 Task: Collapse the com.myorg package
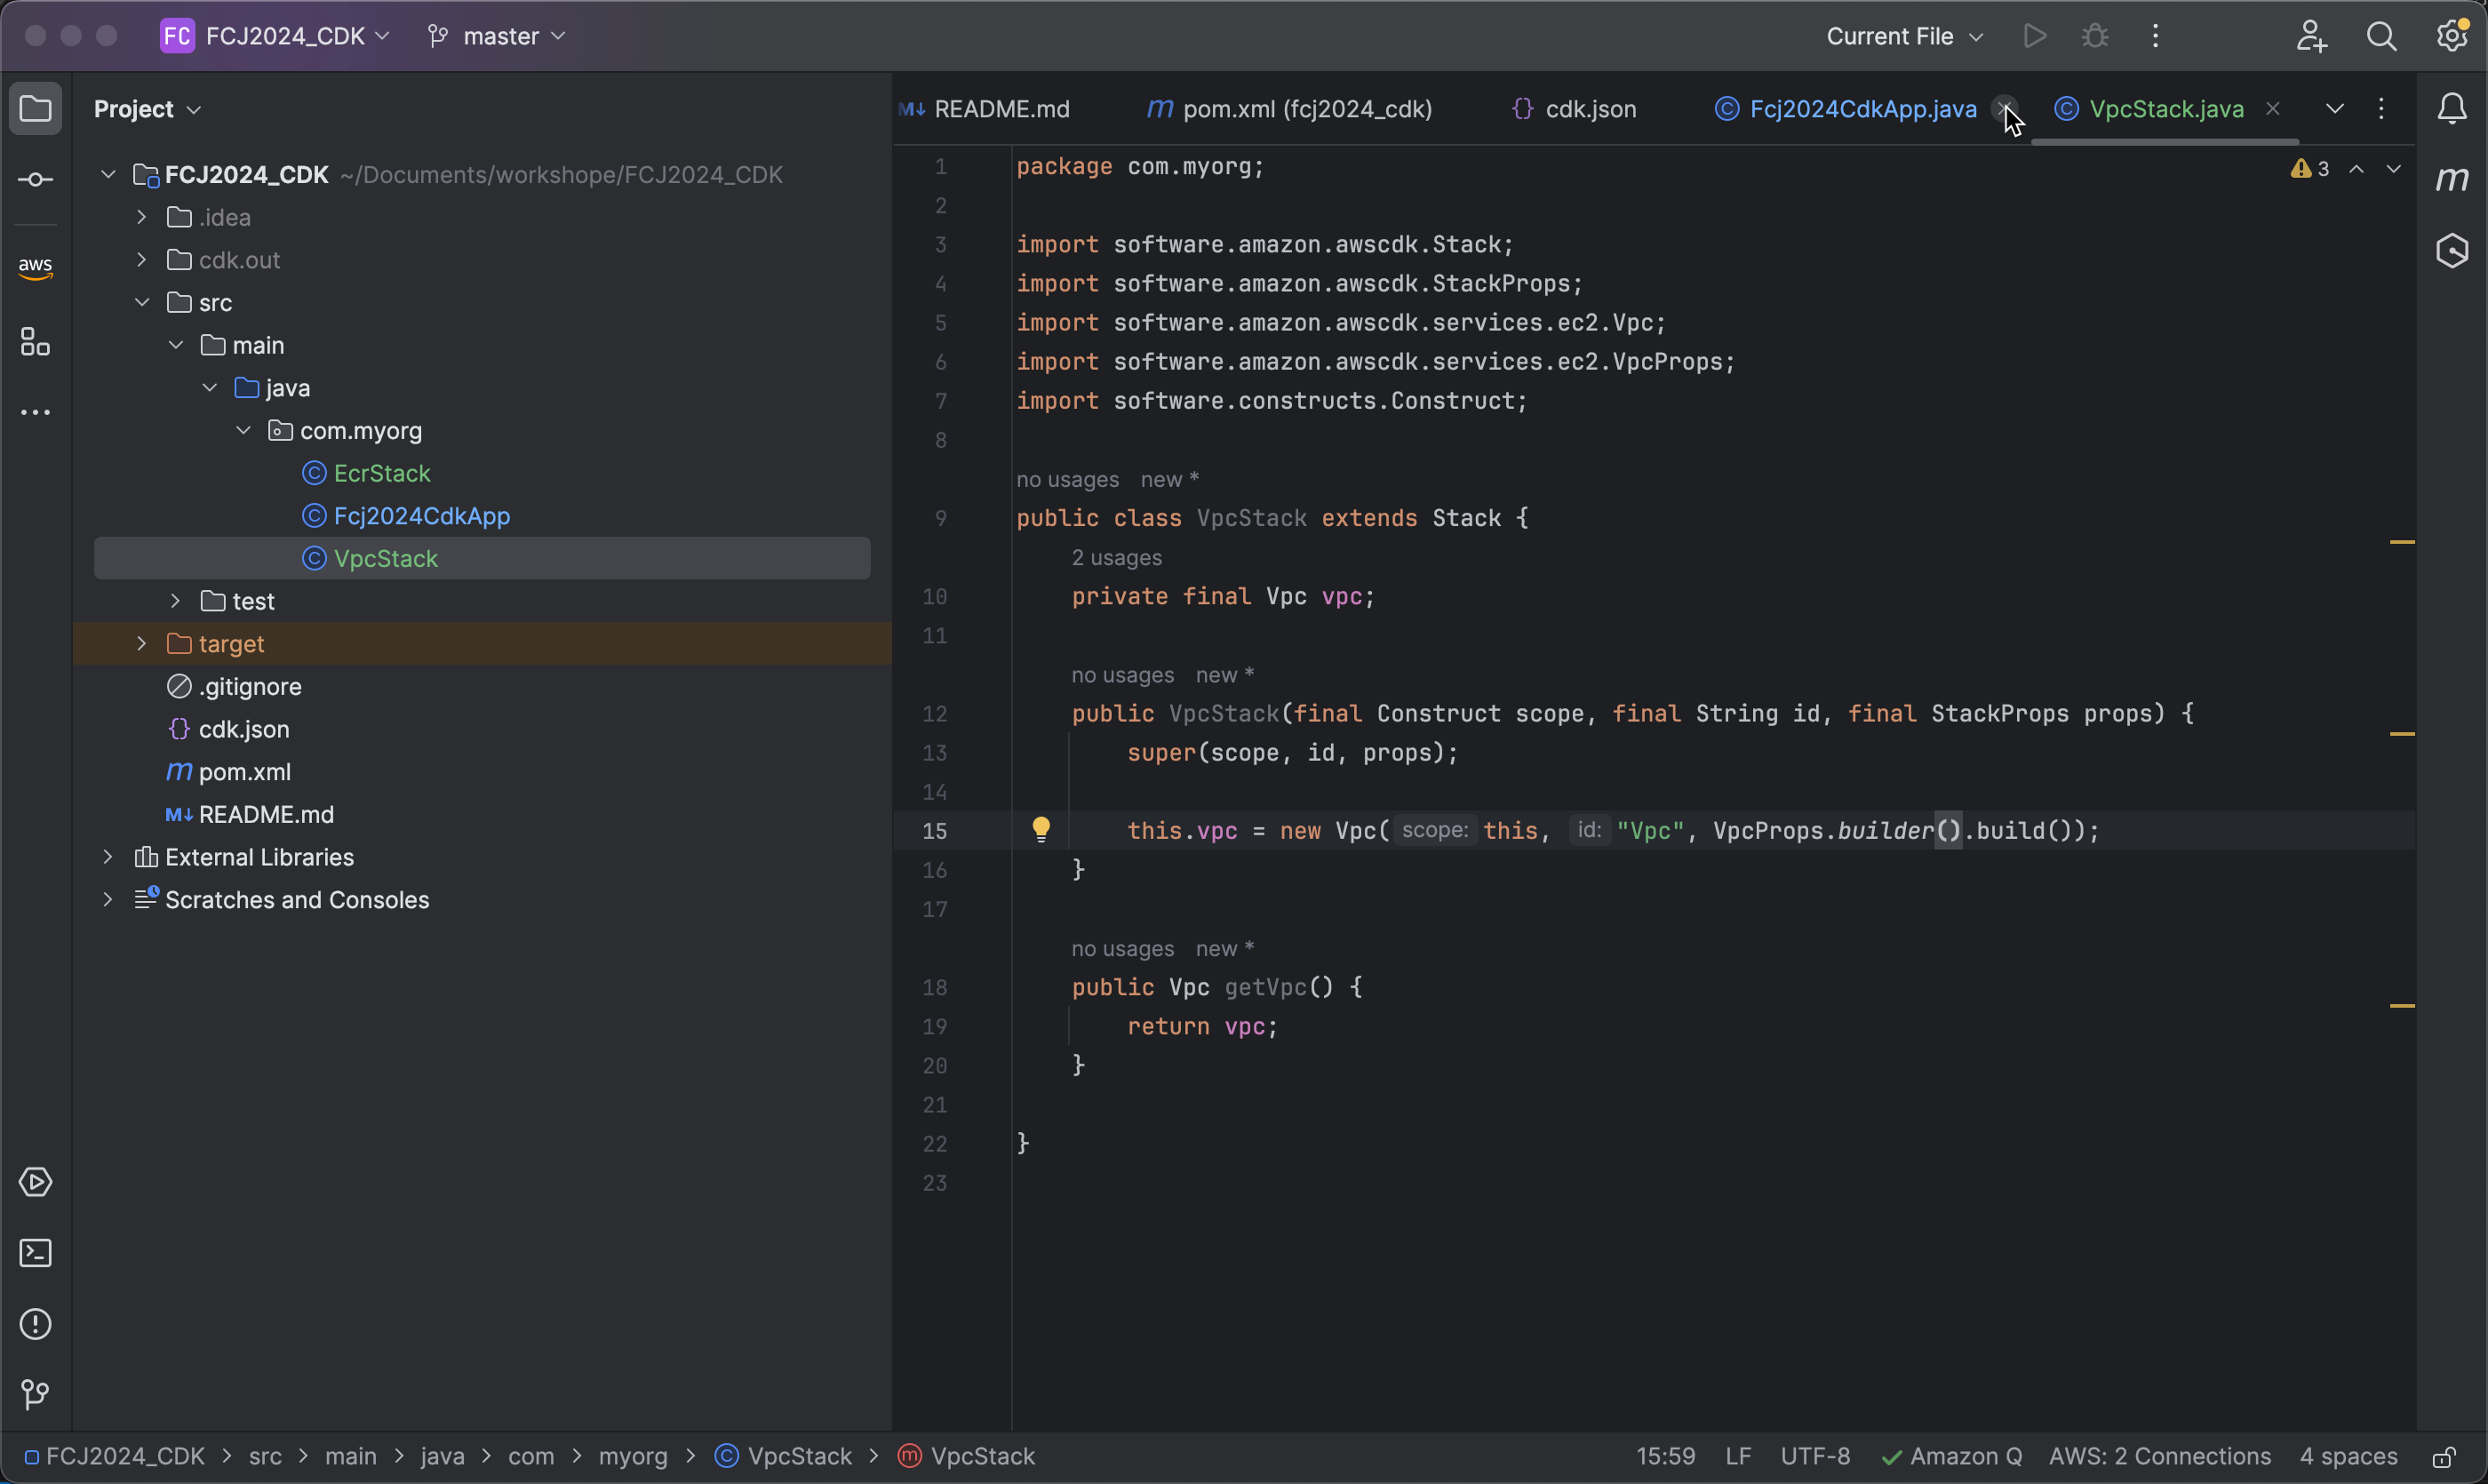coord(244,430)
